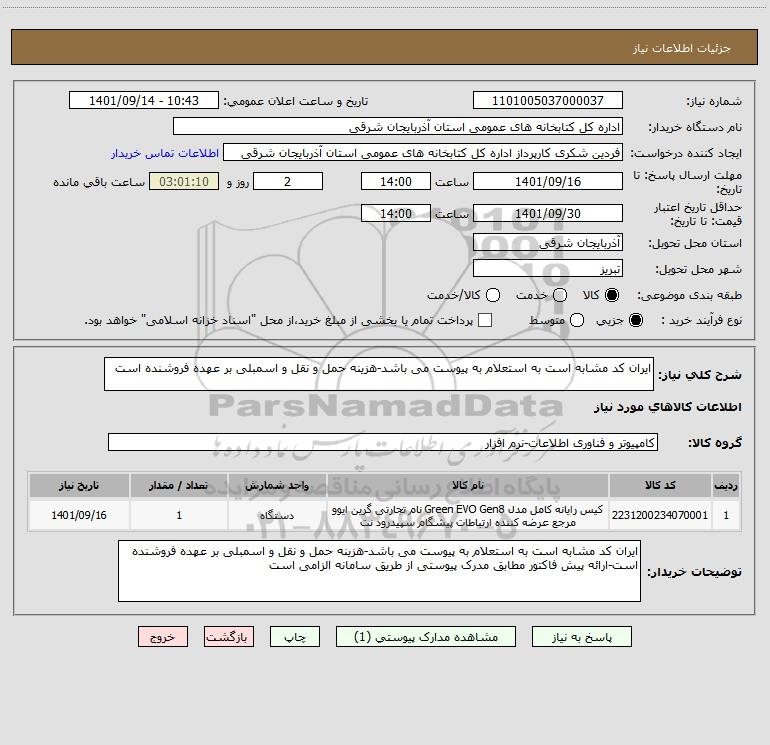Click the 'ردیف' column header

[726, 485]
